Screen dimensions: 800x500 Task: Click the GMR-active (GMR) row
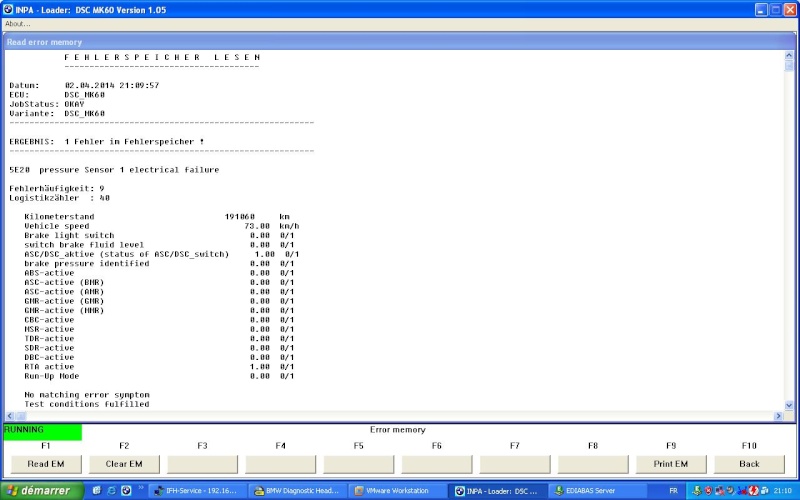(159, 301)
